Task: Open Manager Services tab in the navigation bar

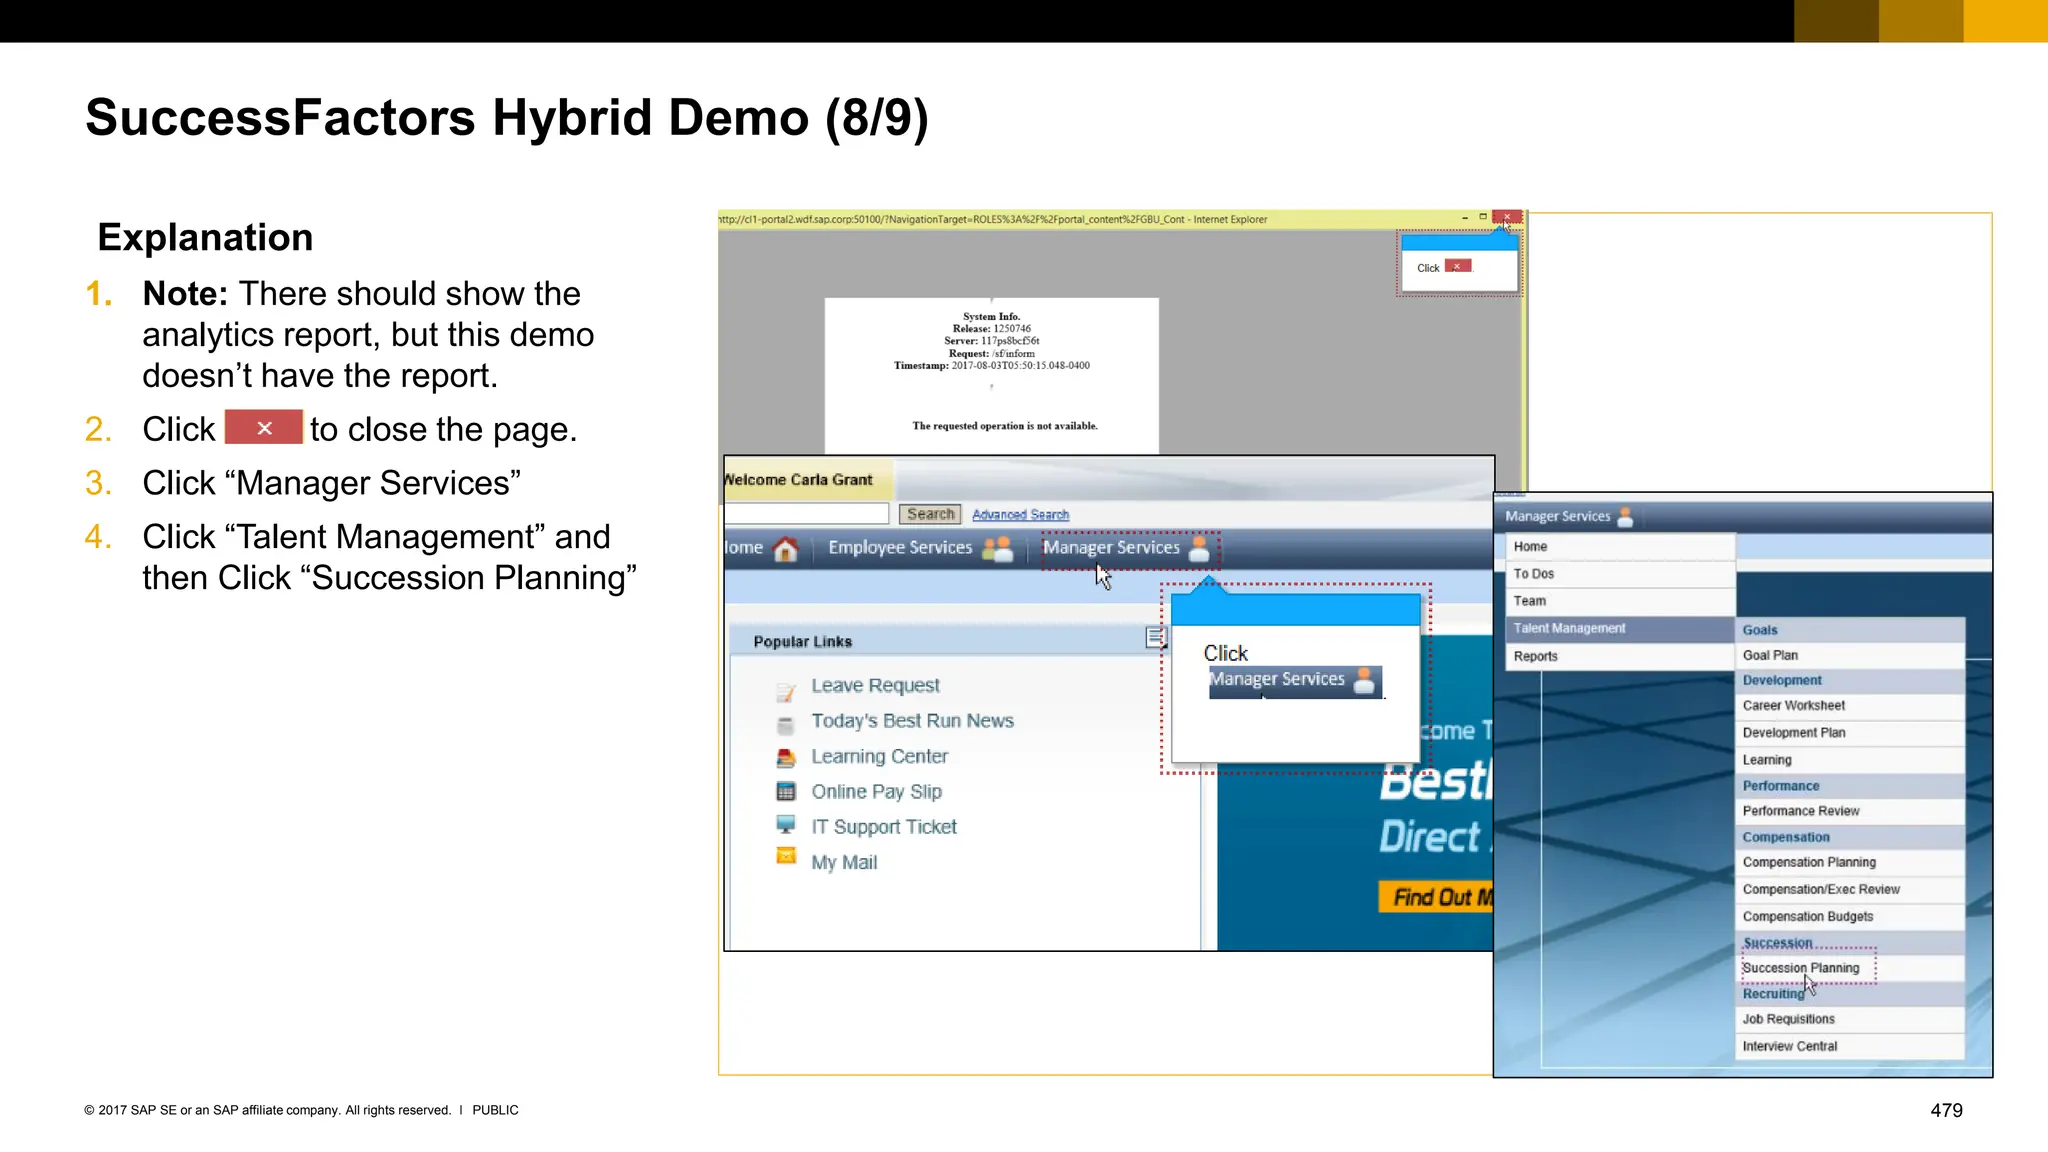Action: tap(1111, 548)
